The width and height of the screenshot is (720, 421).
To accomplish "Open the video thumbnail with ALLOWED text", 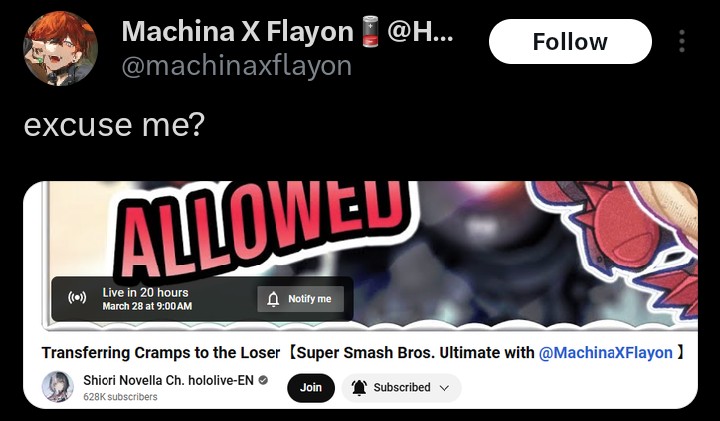I will (370, 256).
